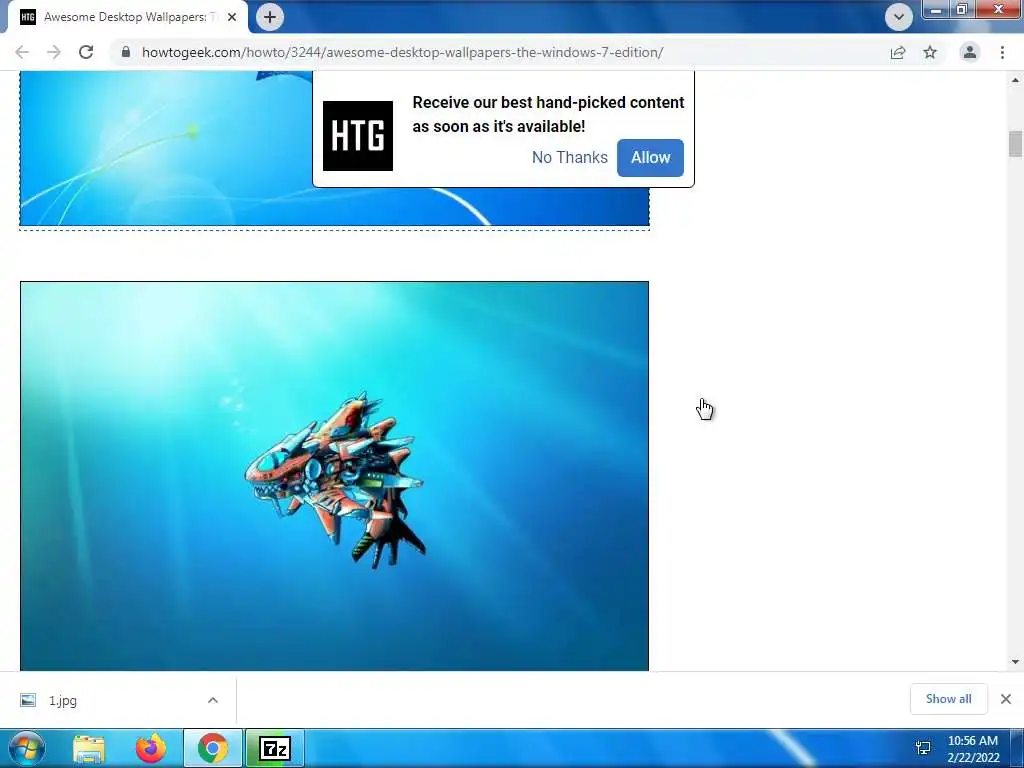Click the scrollbar up arrow
This screenshot has width=1024, height=768.
(1015, 80)
